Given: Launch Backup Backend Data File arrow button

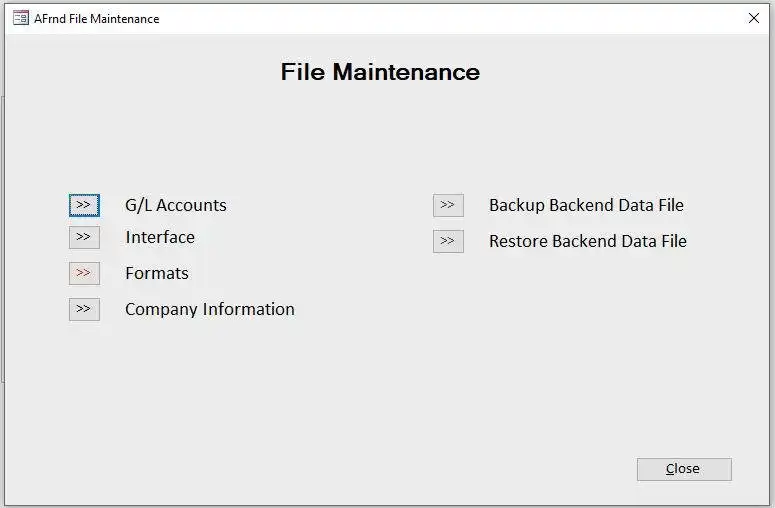Looking at the screenshot, I should coord(448,205).
